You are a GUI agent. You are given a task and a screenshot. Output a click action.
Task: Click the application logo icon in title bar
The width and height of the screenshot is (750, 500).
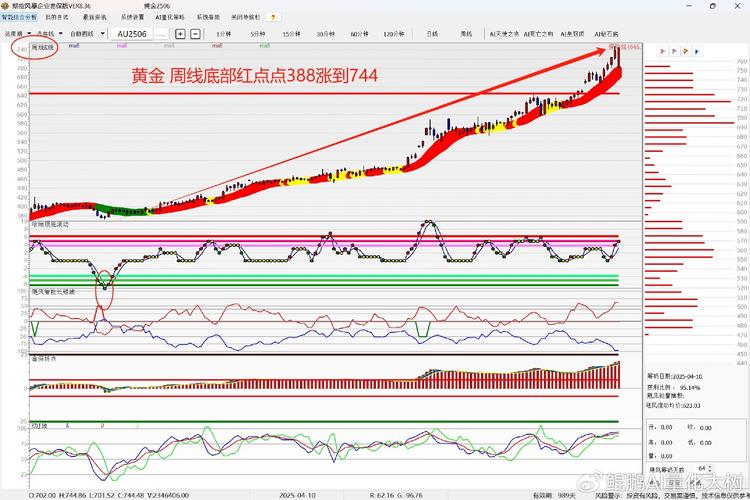pyautogui.click(x=5, y=6)
